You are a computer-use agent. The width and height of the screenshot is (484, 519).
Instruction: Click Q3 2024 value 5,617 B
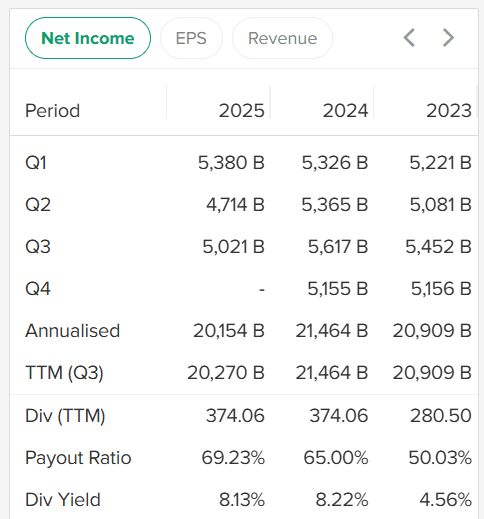pyautogui.click(x=338, y=247)
